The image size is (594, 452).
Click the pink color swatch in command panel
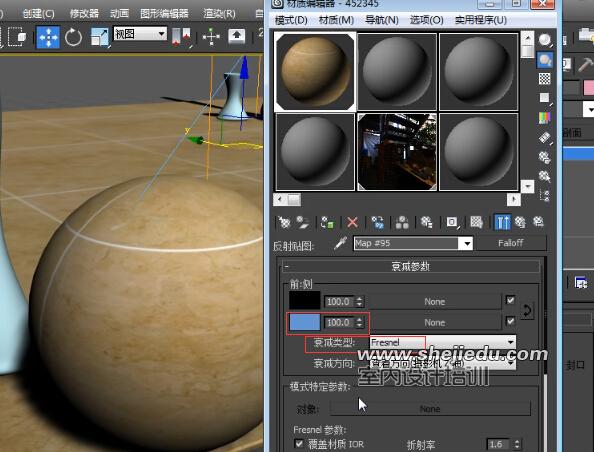[x=589, y=88]
